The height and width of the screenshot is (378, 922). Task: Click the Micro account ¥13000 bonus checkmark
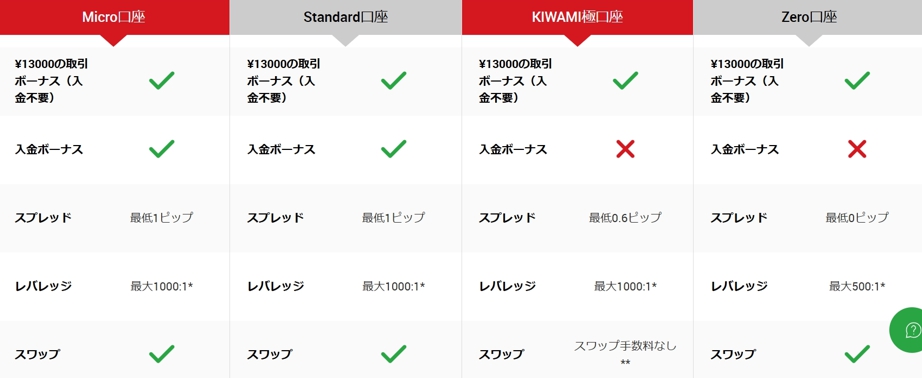pyautogui.click(x=161, y=81)
